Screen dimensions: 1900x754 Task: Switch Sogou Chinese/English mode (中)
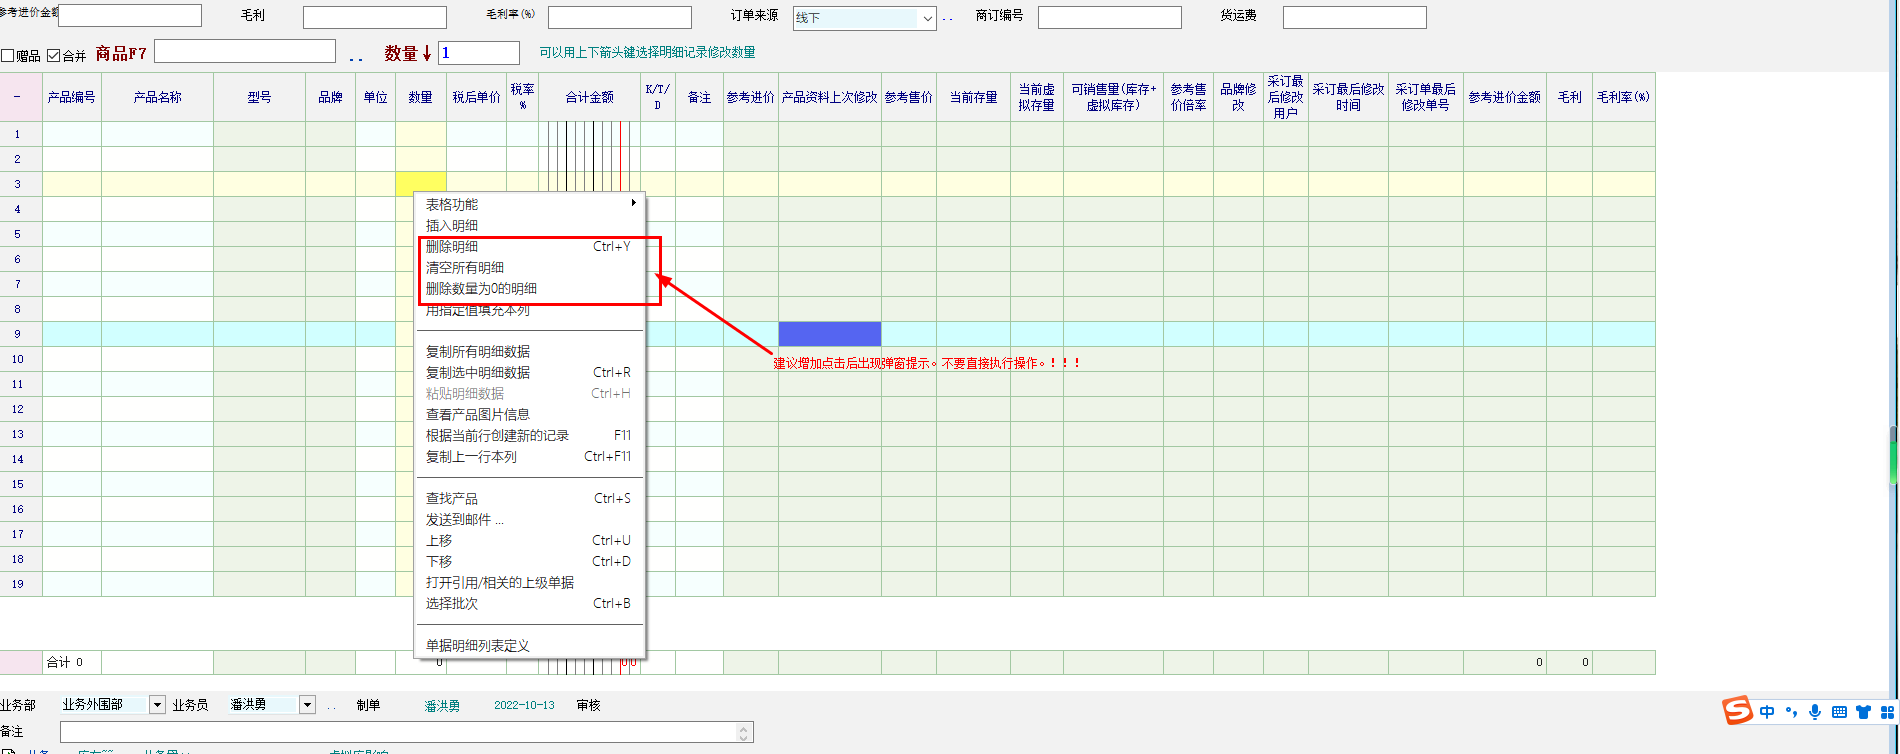(1767, 712)
